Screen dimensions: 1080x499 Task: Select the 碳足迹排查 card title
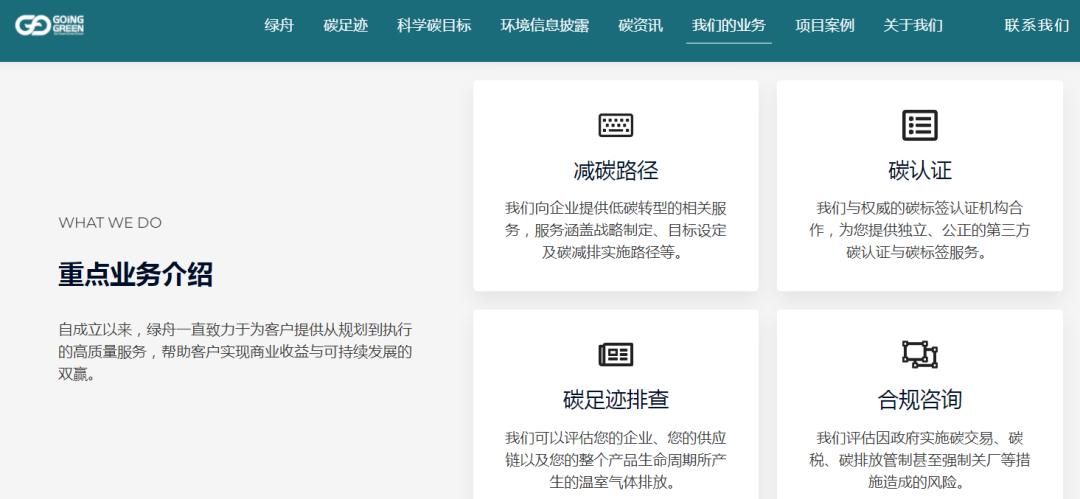click(x=616, y=399)
